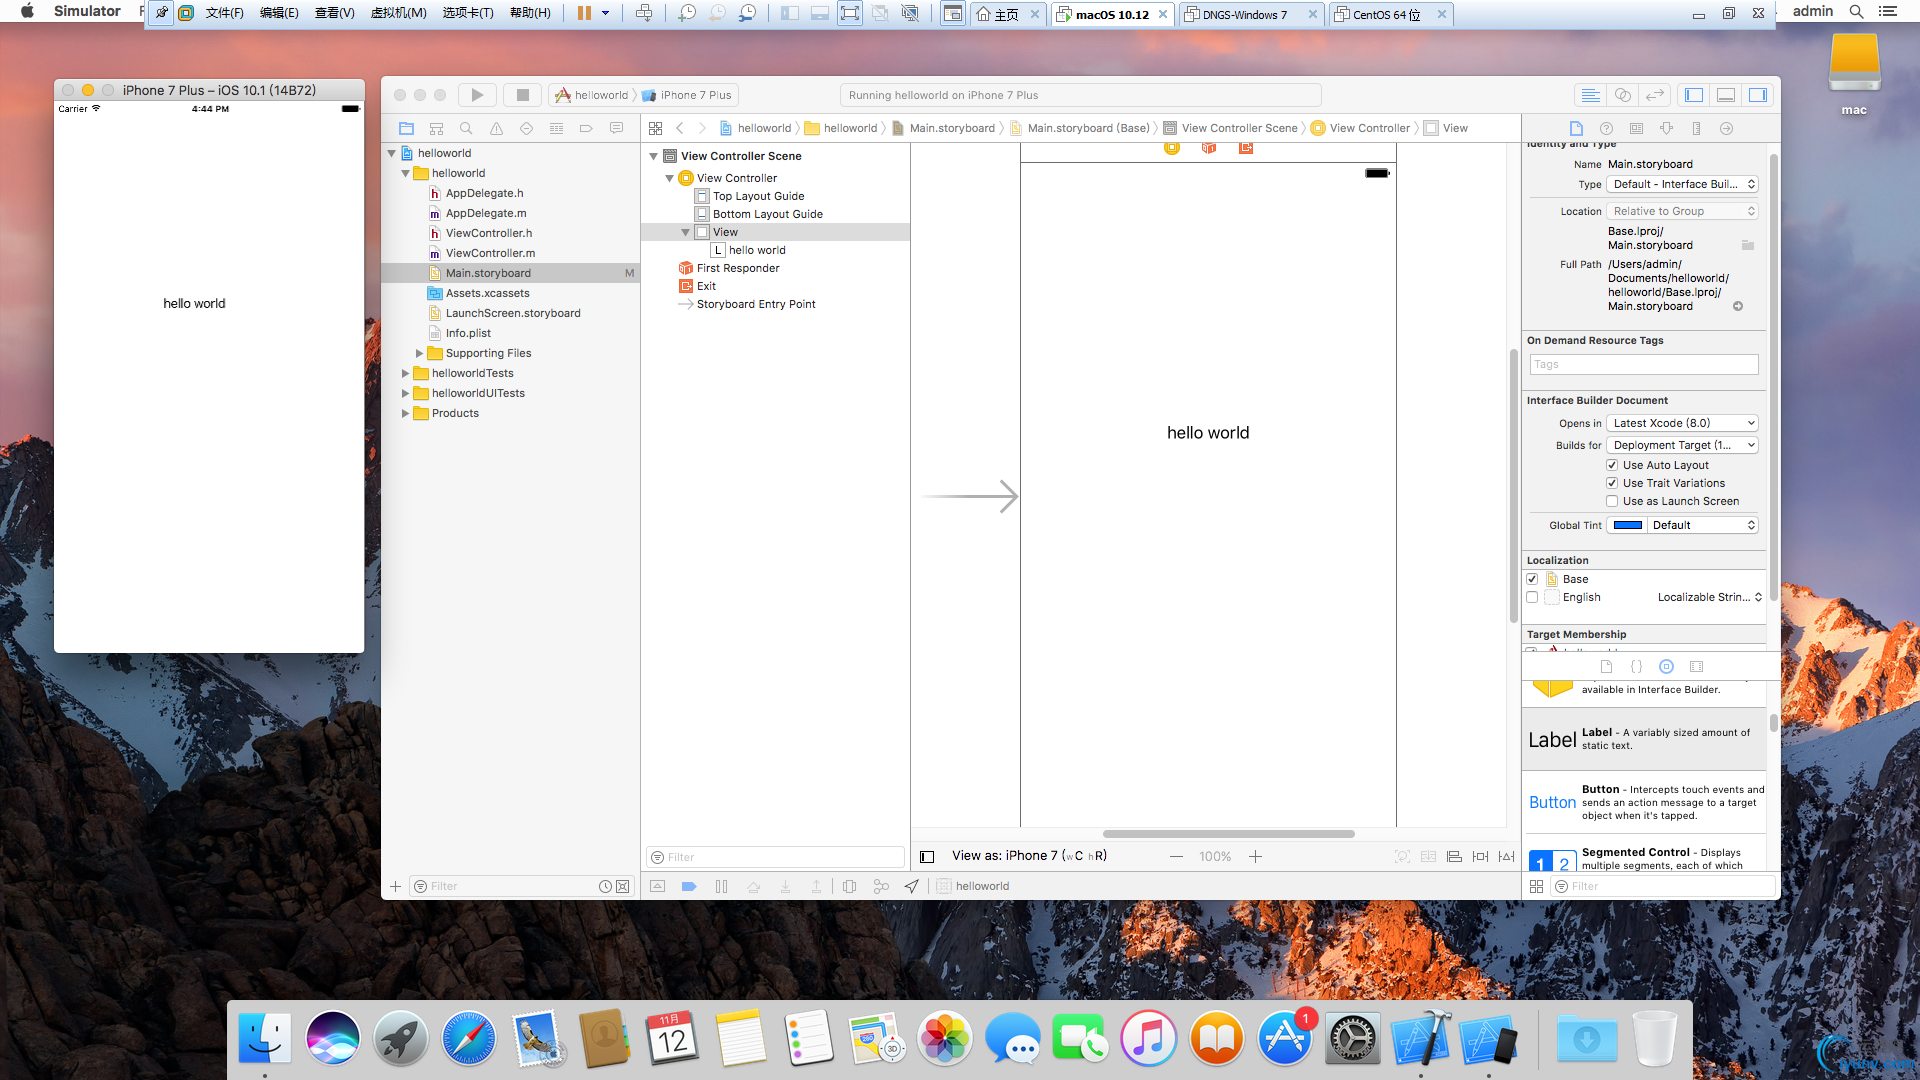
Task: Uncheck the Base localization
Action: point(1532,579)
